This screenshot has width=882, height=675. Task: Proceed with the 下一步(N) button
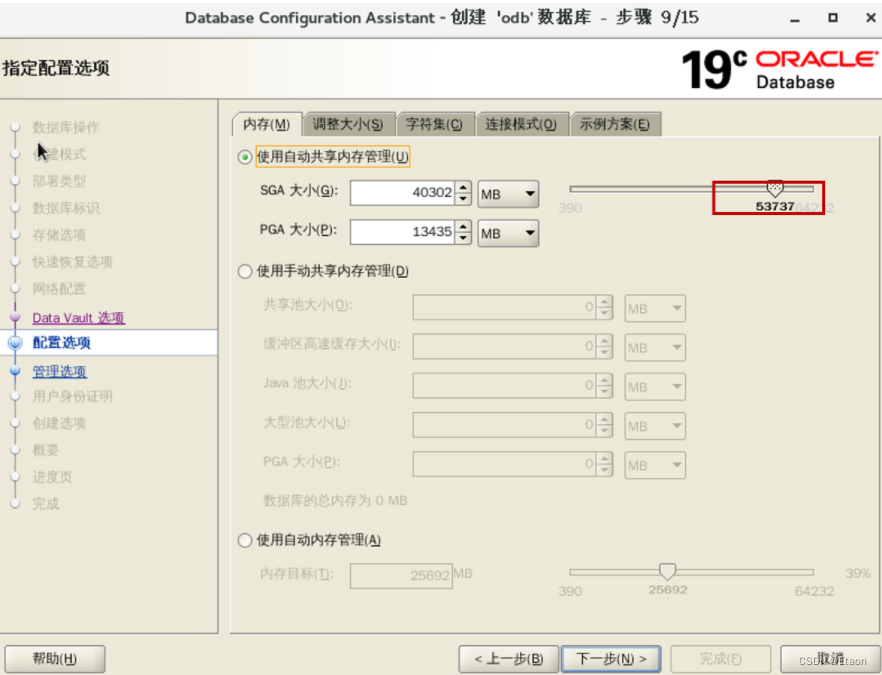[x=611, y=659]
